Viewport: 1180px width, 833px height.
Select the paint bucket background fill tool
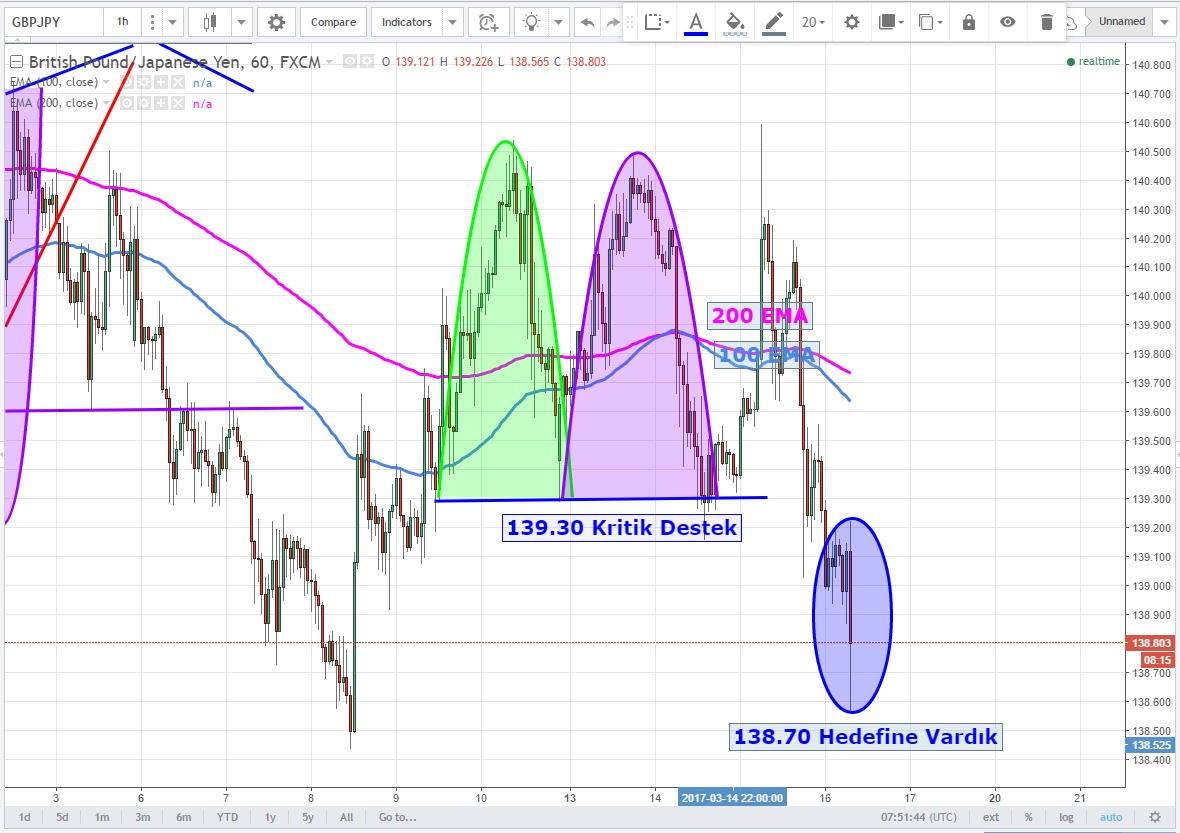(735, 22)
